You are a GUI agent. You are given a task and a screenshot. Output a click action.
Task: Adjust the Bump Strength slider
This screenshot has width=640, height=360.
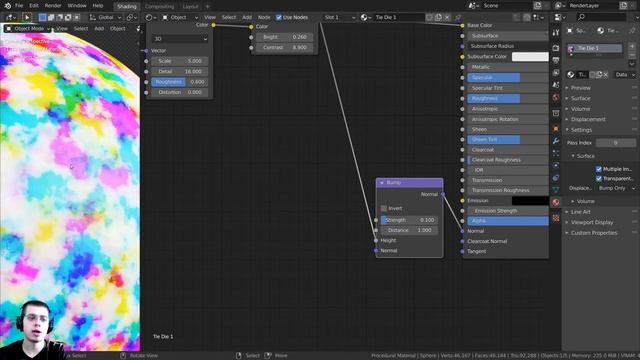point(409,220)
